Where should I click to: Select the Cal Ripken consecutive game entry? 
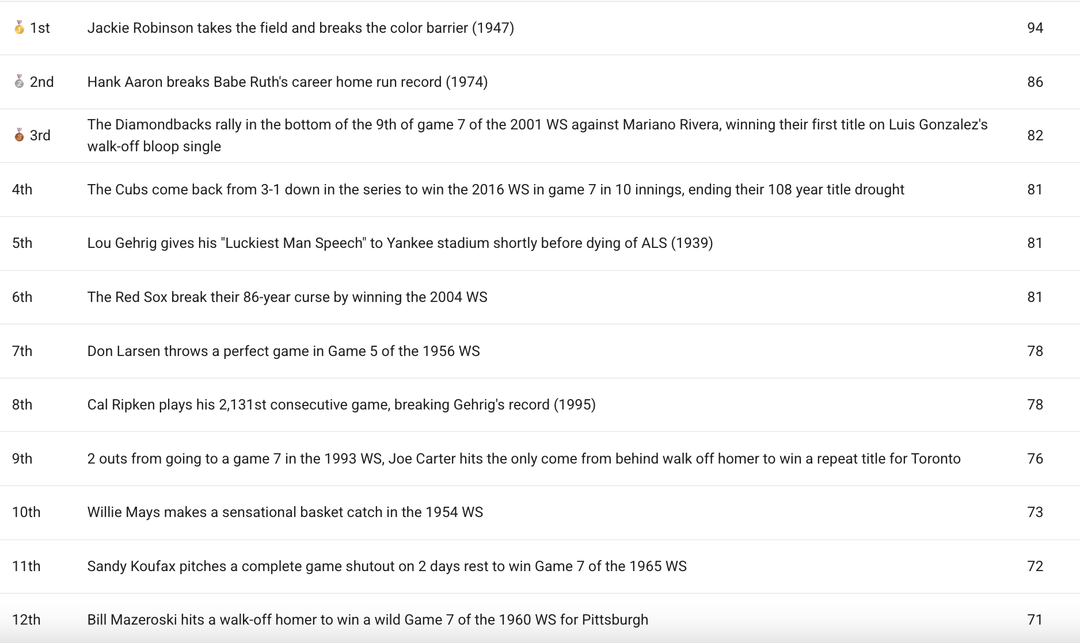point(341,405)
